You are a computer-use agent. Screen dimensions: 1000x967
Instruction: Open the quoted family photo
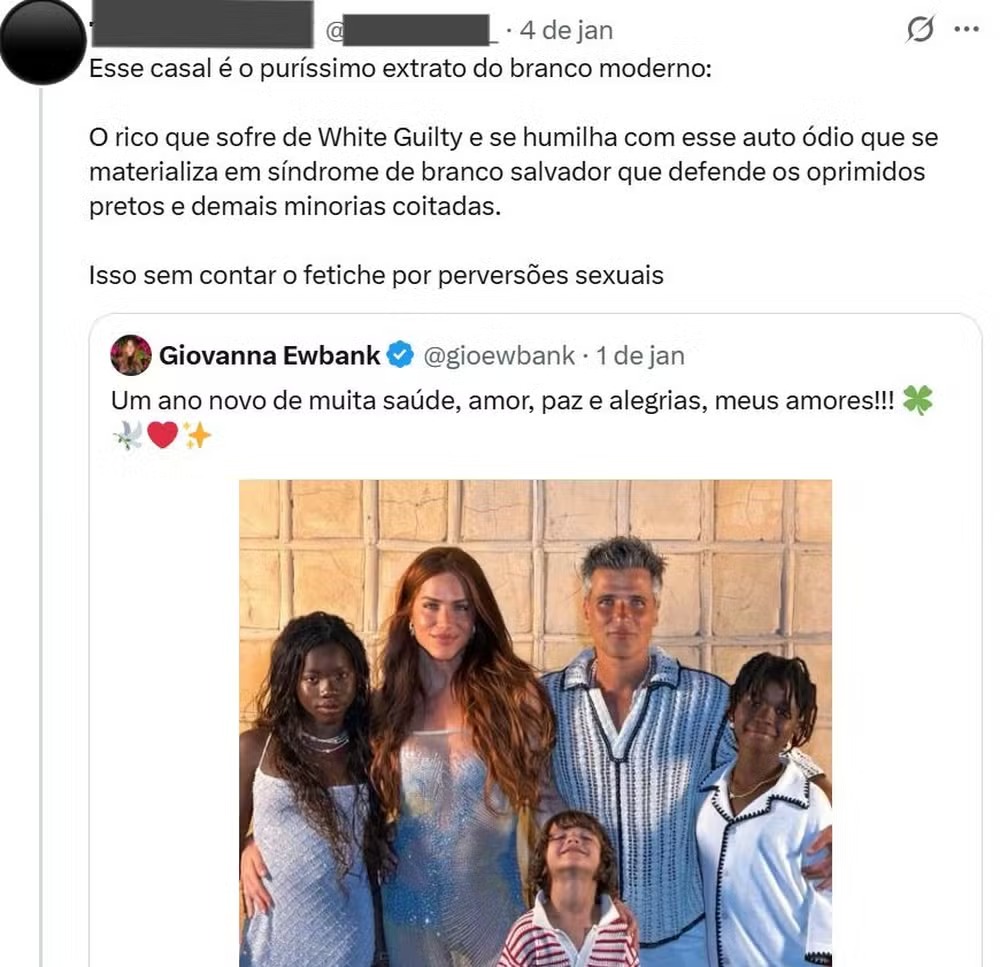pos(535,722)
